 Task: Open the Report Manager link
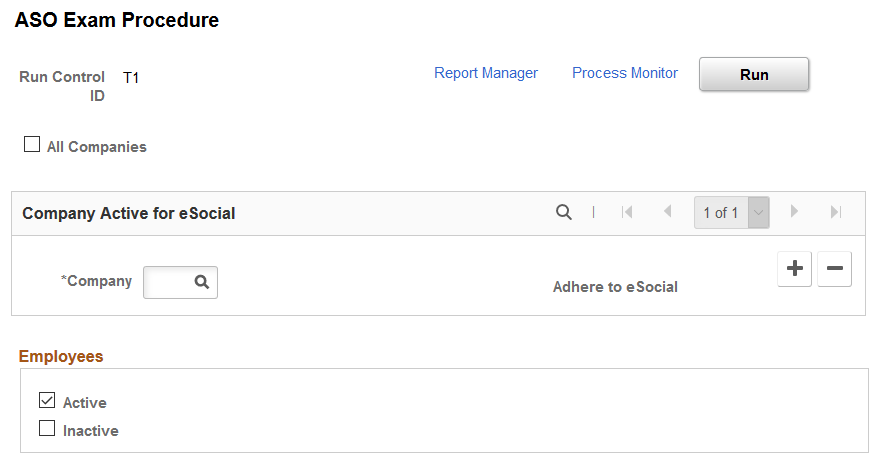(486, 73)
